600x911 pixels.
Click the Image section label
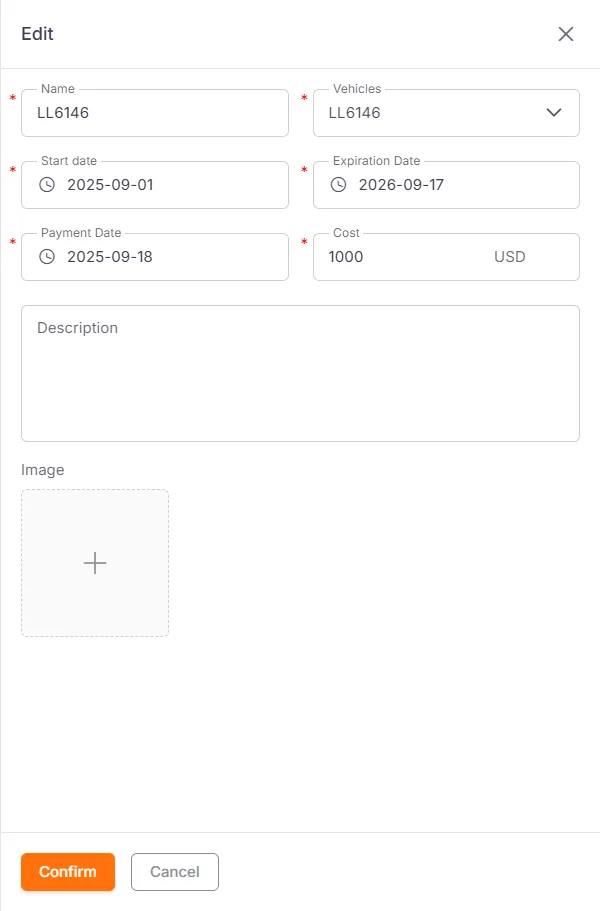pyautogui.click(x=42, y=469)
